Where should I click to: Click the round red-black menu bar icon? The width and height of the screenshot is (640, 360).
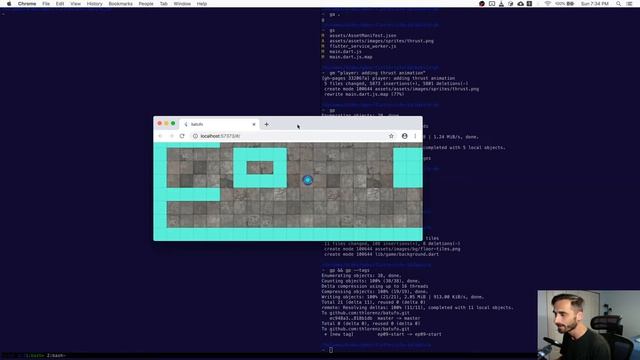tap(482, 4)
